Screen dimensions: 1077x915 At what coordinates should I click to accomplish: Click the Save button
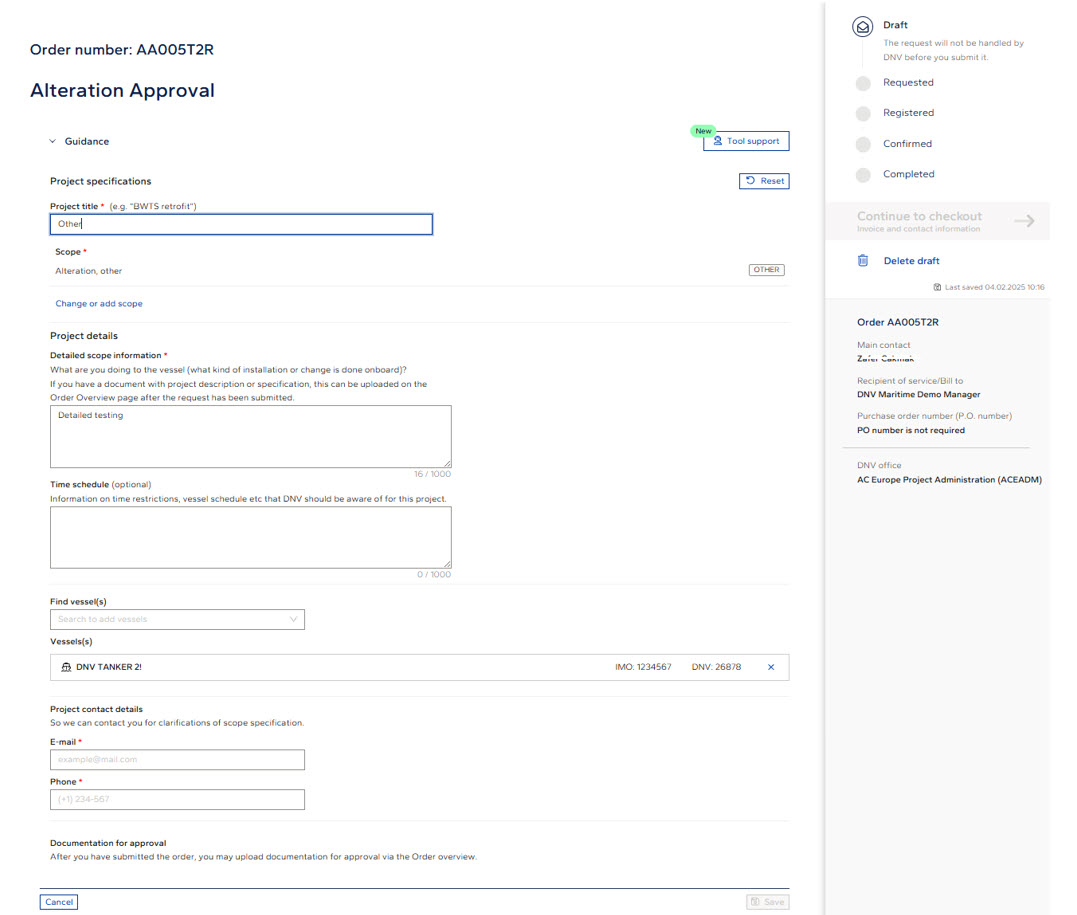pyautogui.click(x=767, y=902)
